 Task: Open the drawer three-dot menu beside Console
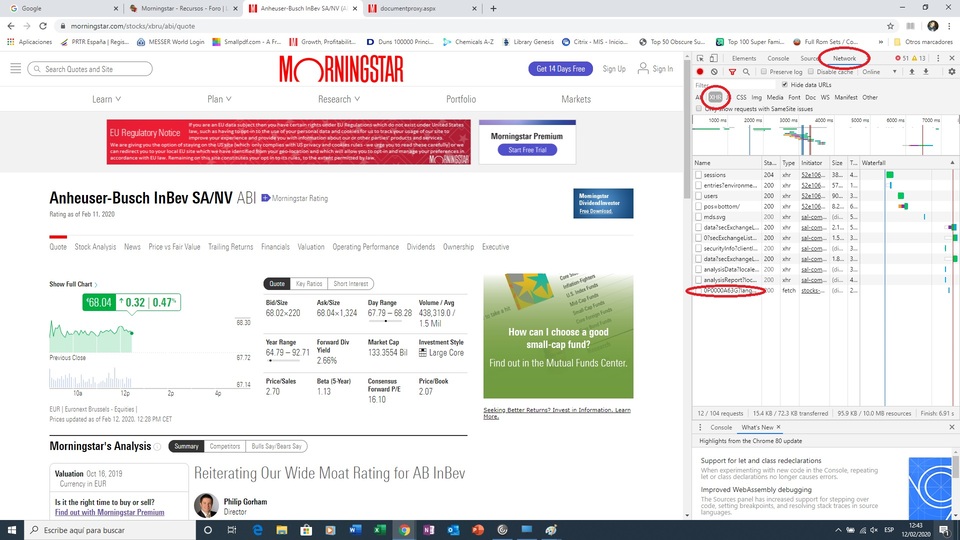(x=700, y=427)
